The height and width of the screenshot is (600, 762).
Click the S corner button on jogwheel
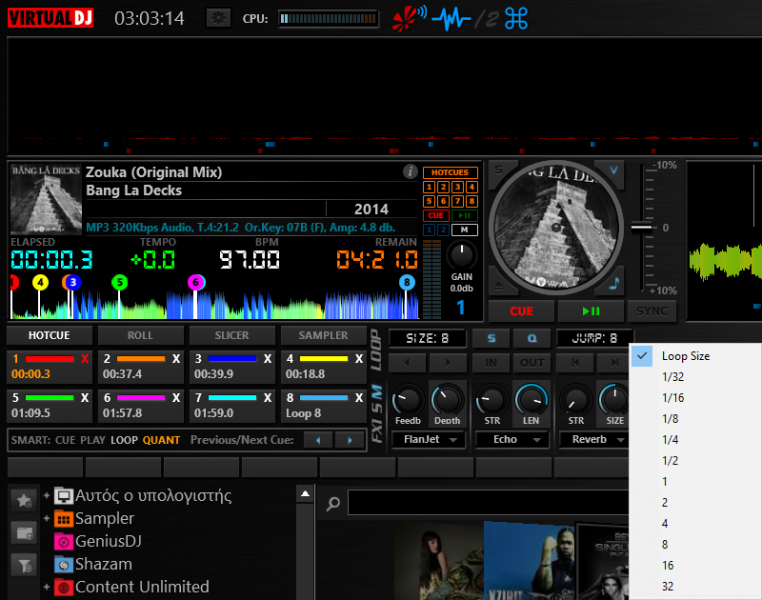[x=499, y=170]
